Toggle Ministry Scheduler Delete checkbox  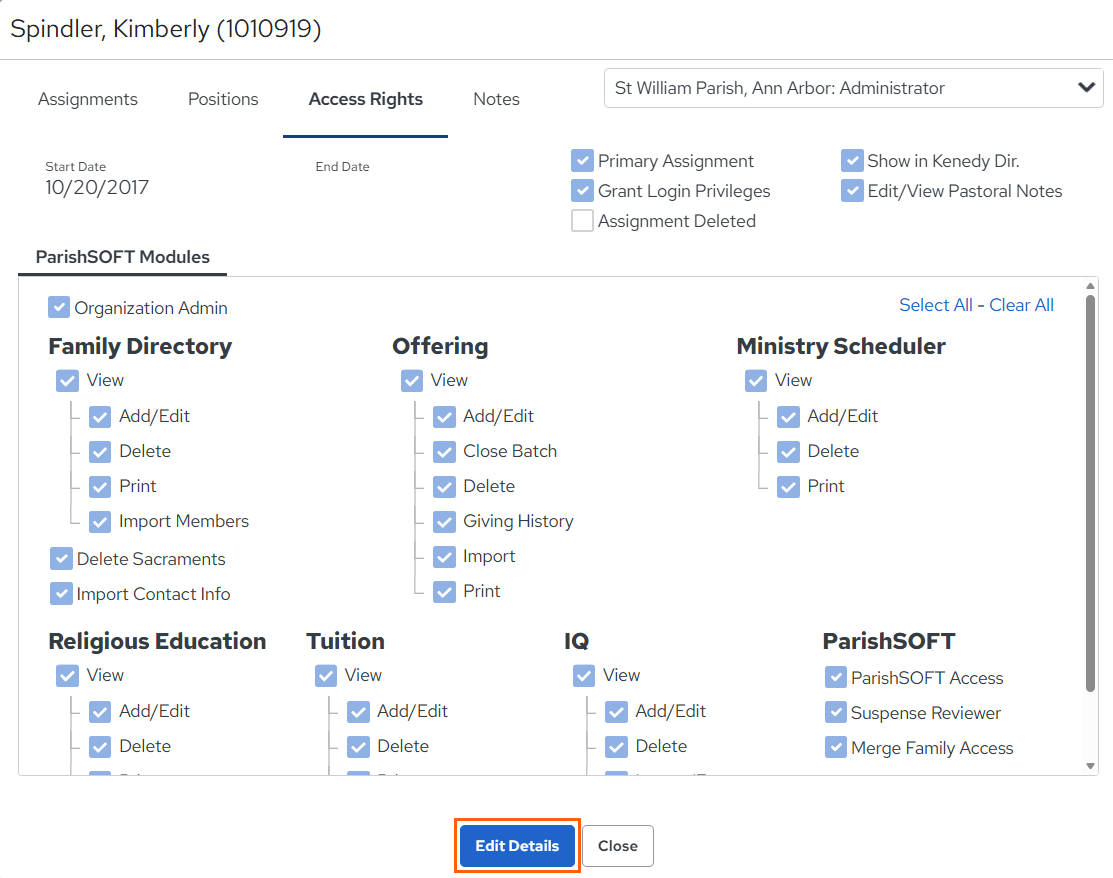789,451
